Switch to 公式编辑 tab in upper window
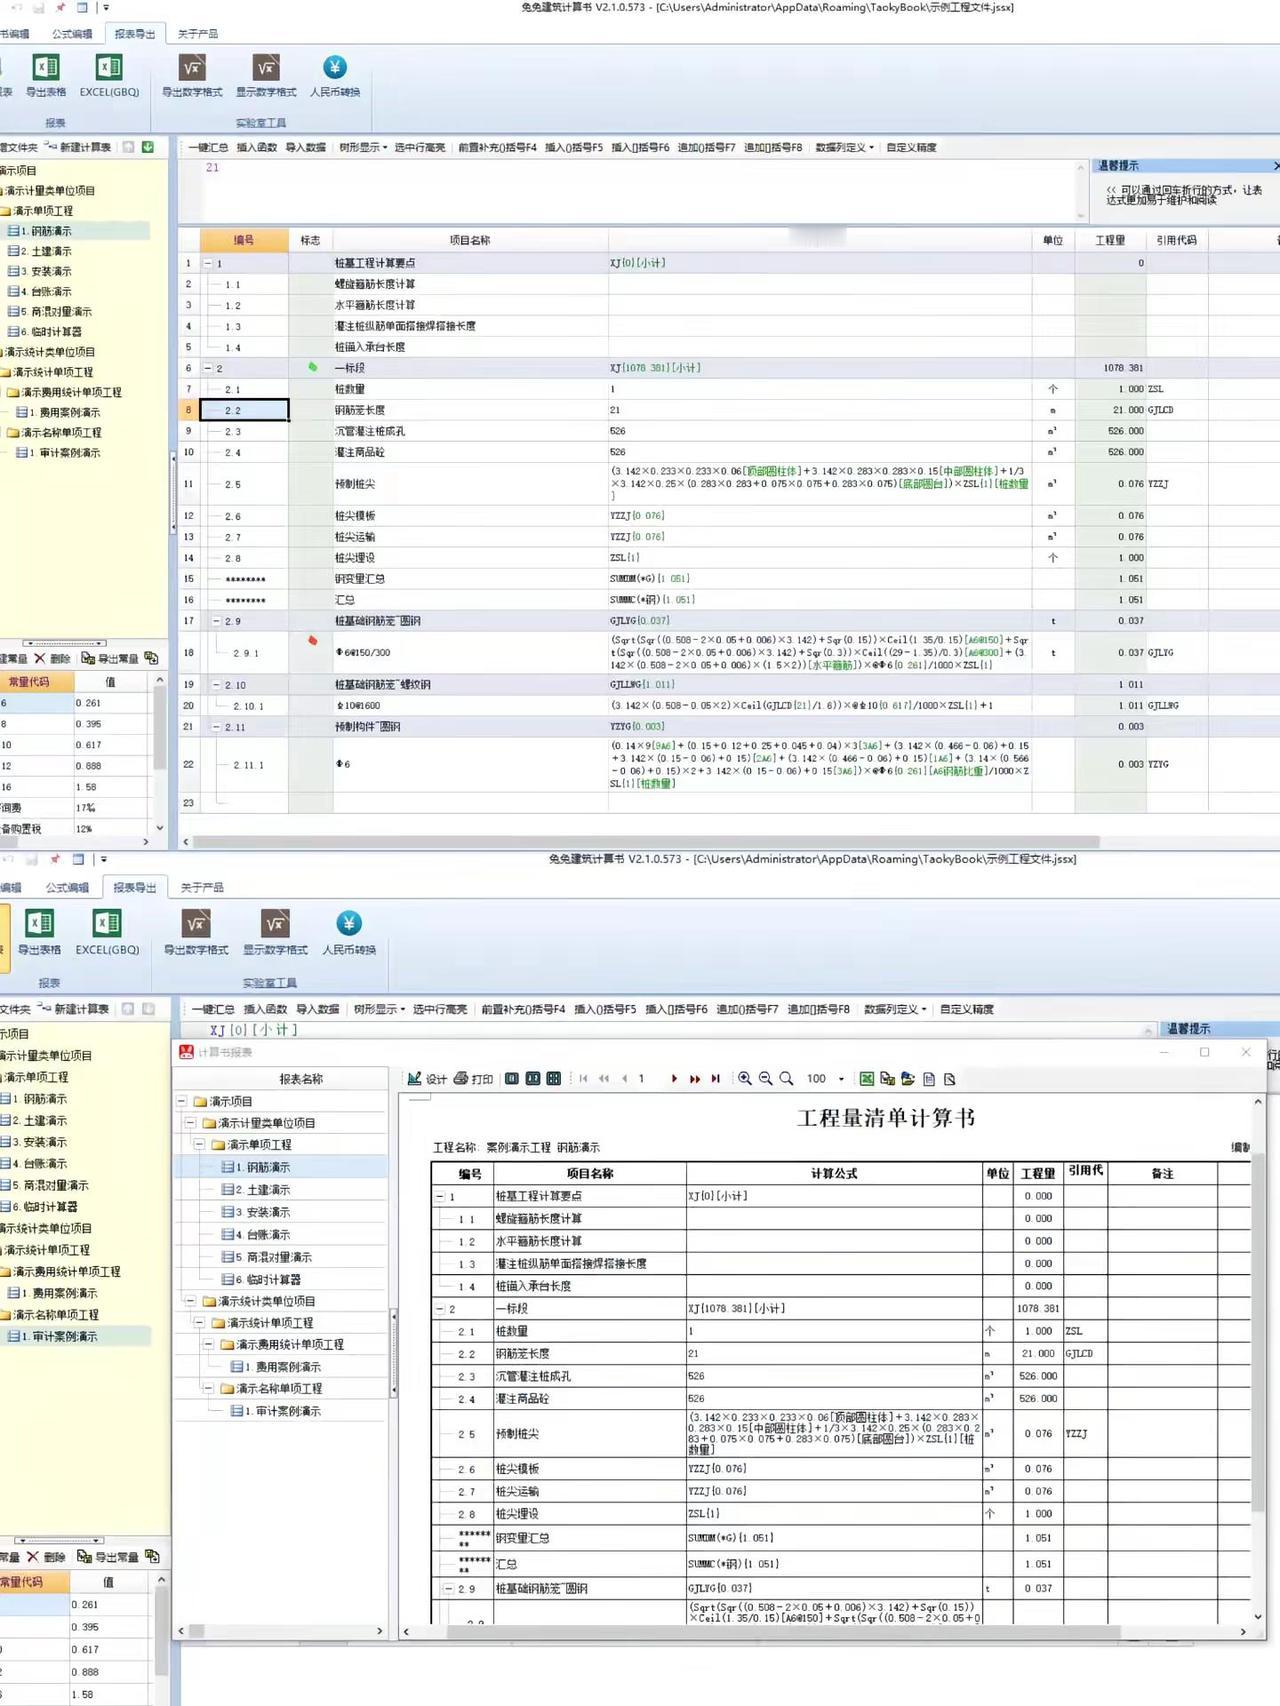 pyautogui.click(x=72, y=34)
